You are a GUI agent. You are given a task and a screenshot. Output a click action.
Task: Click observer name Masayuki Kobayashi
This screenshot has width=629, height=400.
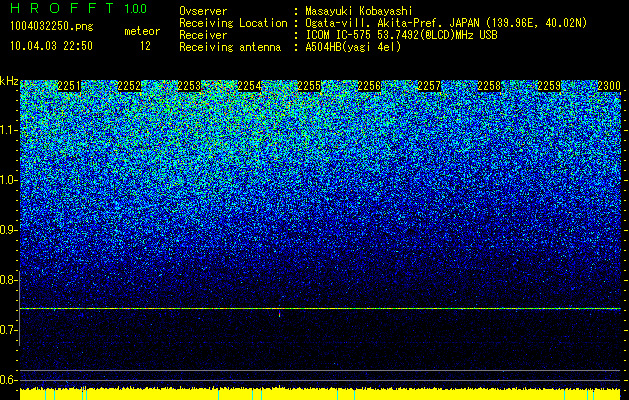pyautogui.click(x=358, y=12)
